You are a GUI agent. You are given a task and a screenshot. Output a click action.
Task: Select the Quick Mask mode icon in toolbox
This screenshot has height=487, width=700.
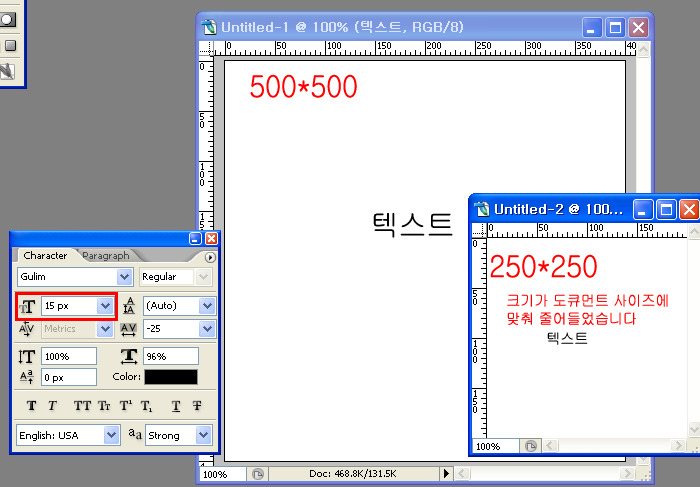7,20
